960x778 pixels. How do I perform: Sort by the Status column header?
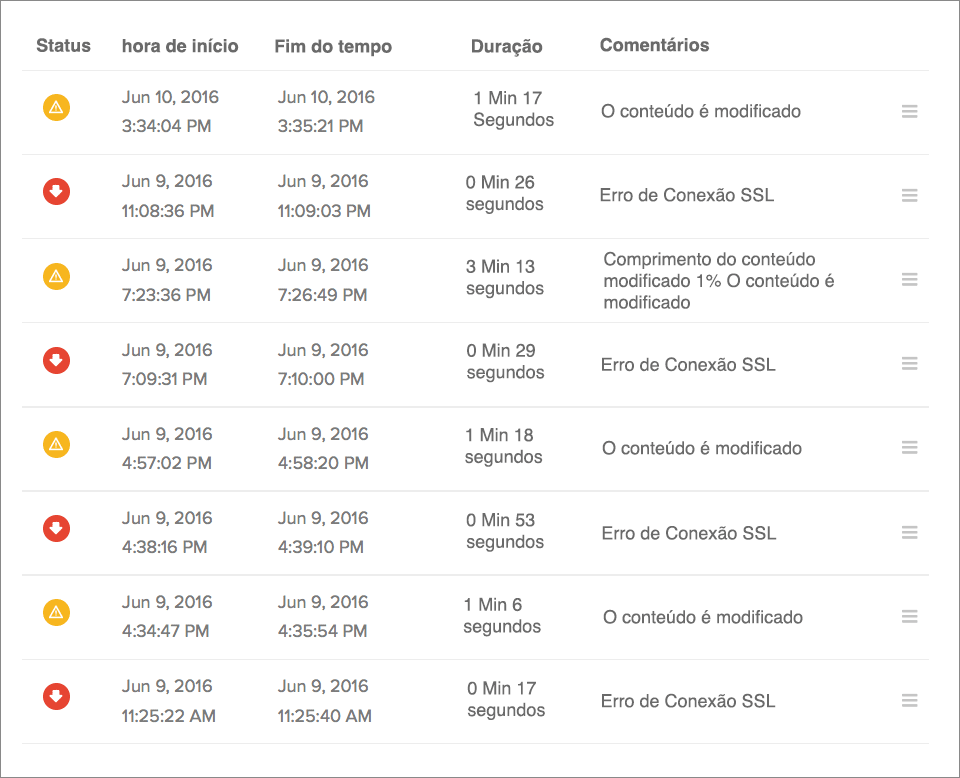[63, 46]
